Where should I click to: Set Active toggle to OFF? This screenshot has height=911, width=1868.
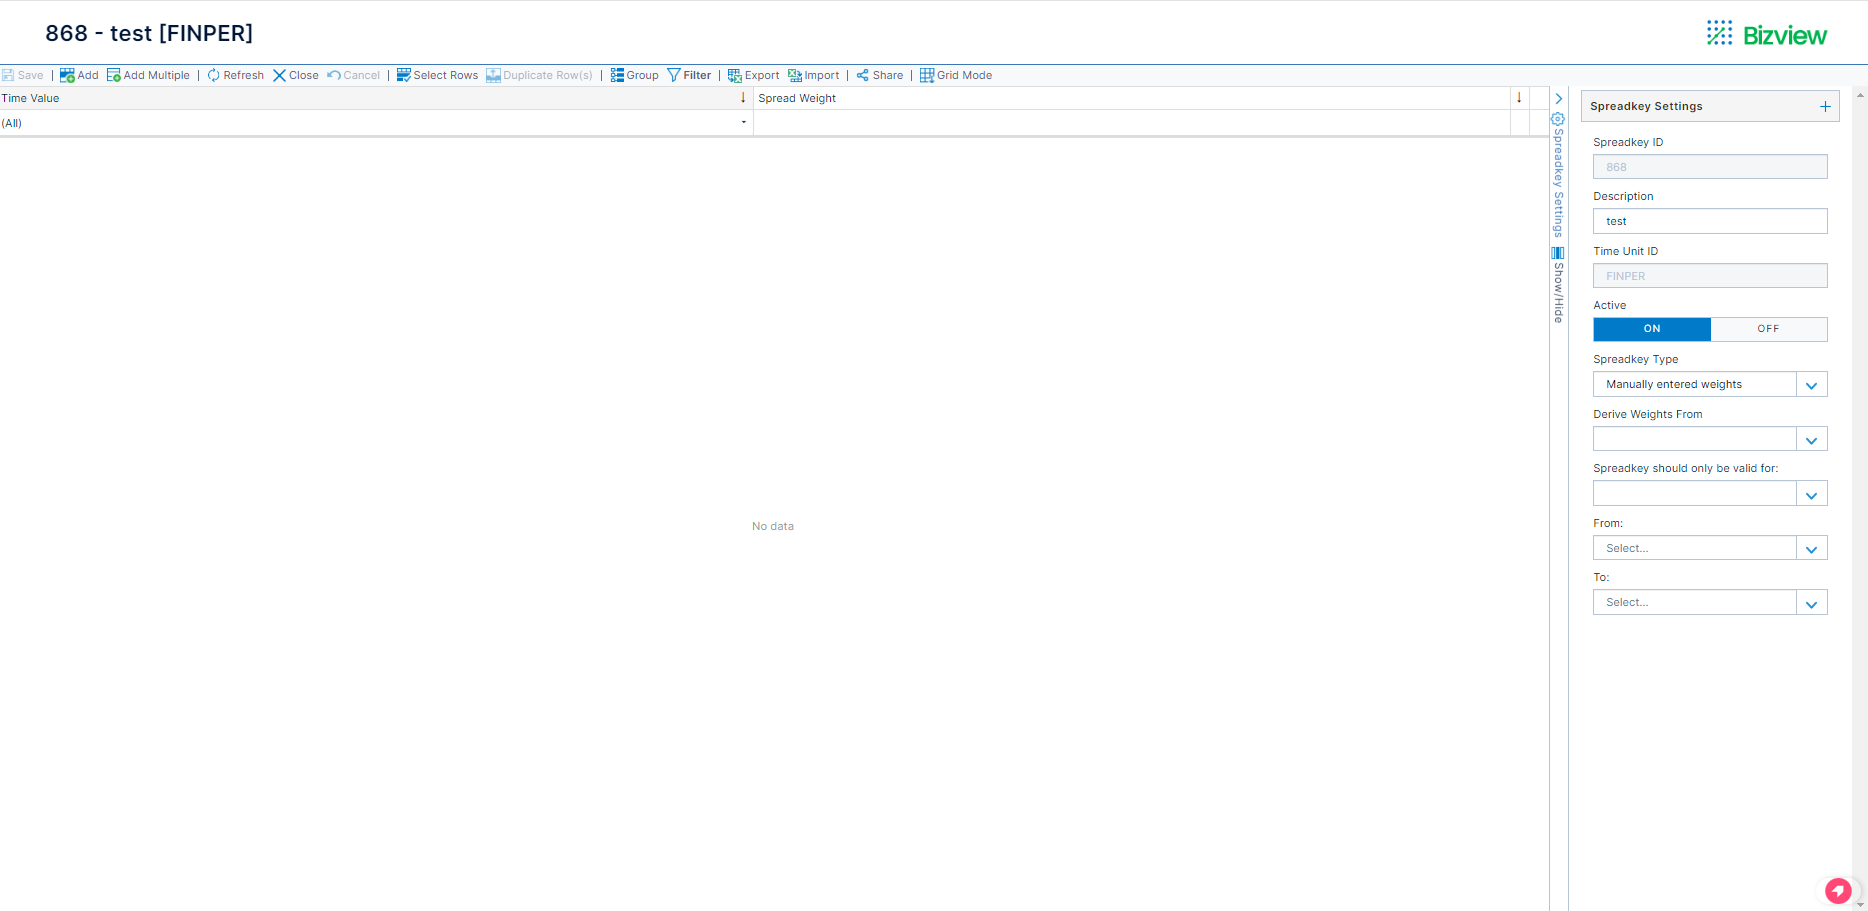click(x=1768, y=329)
